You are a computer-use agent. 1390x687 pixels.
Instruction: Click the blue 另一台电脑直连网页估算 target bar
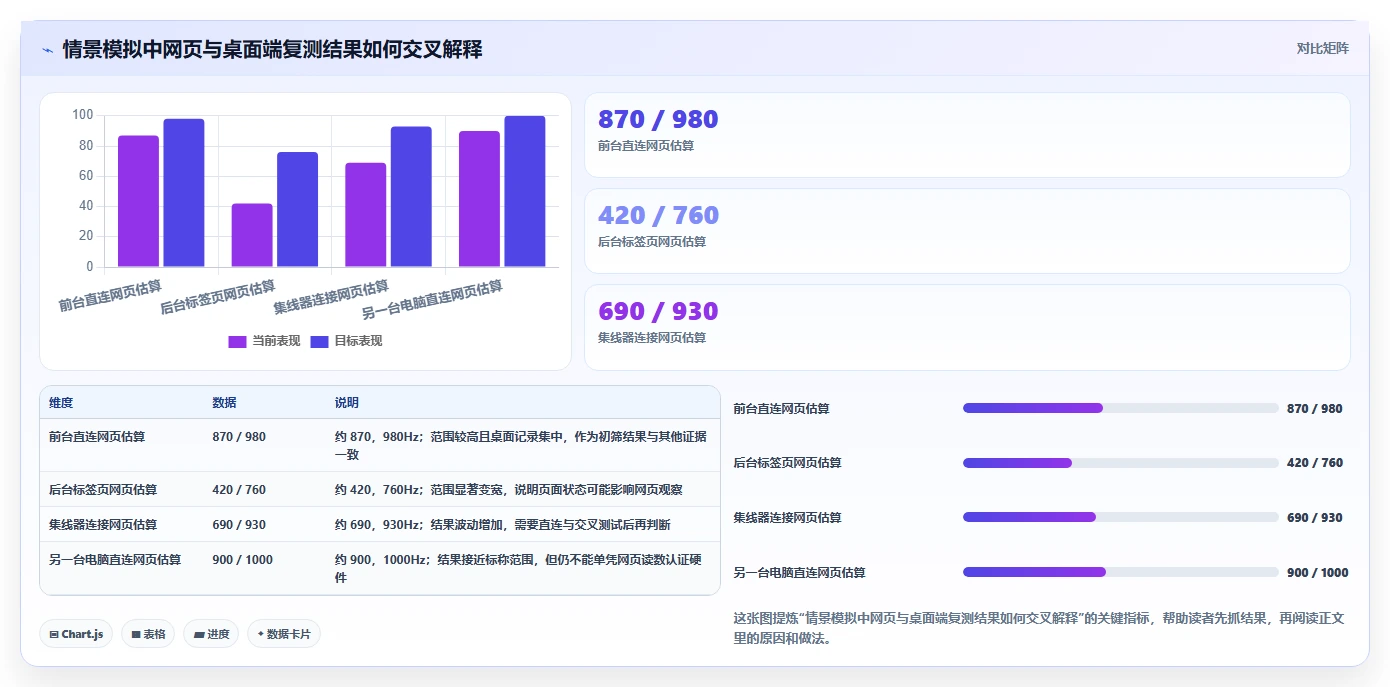click(525, 192)
